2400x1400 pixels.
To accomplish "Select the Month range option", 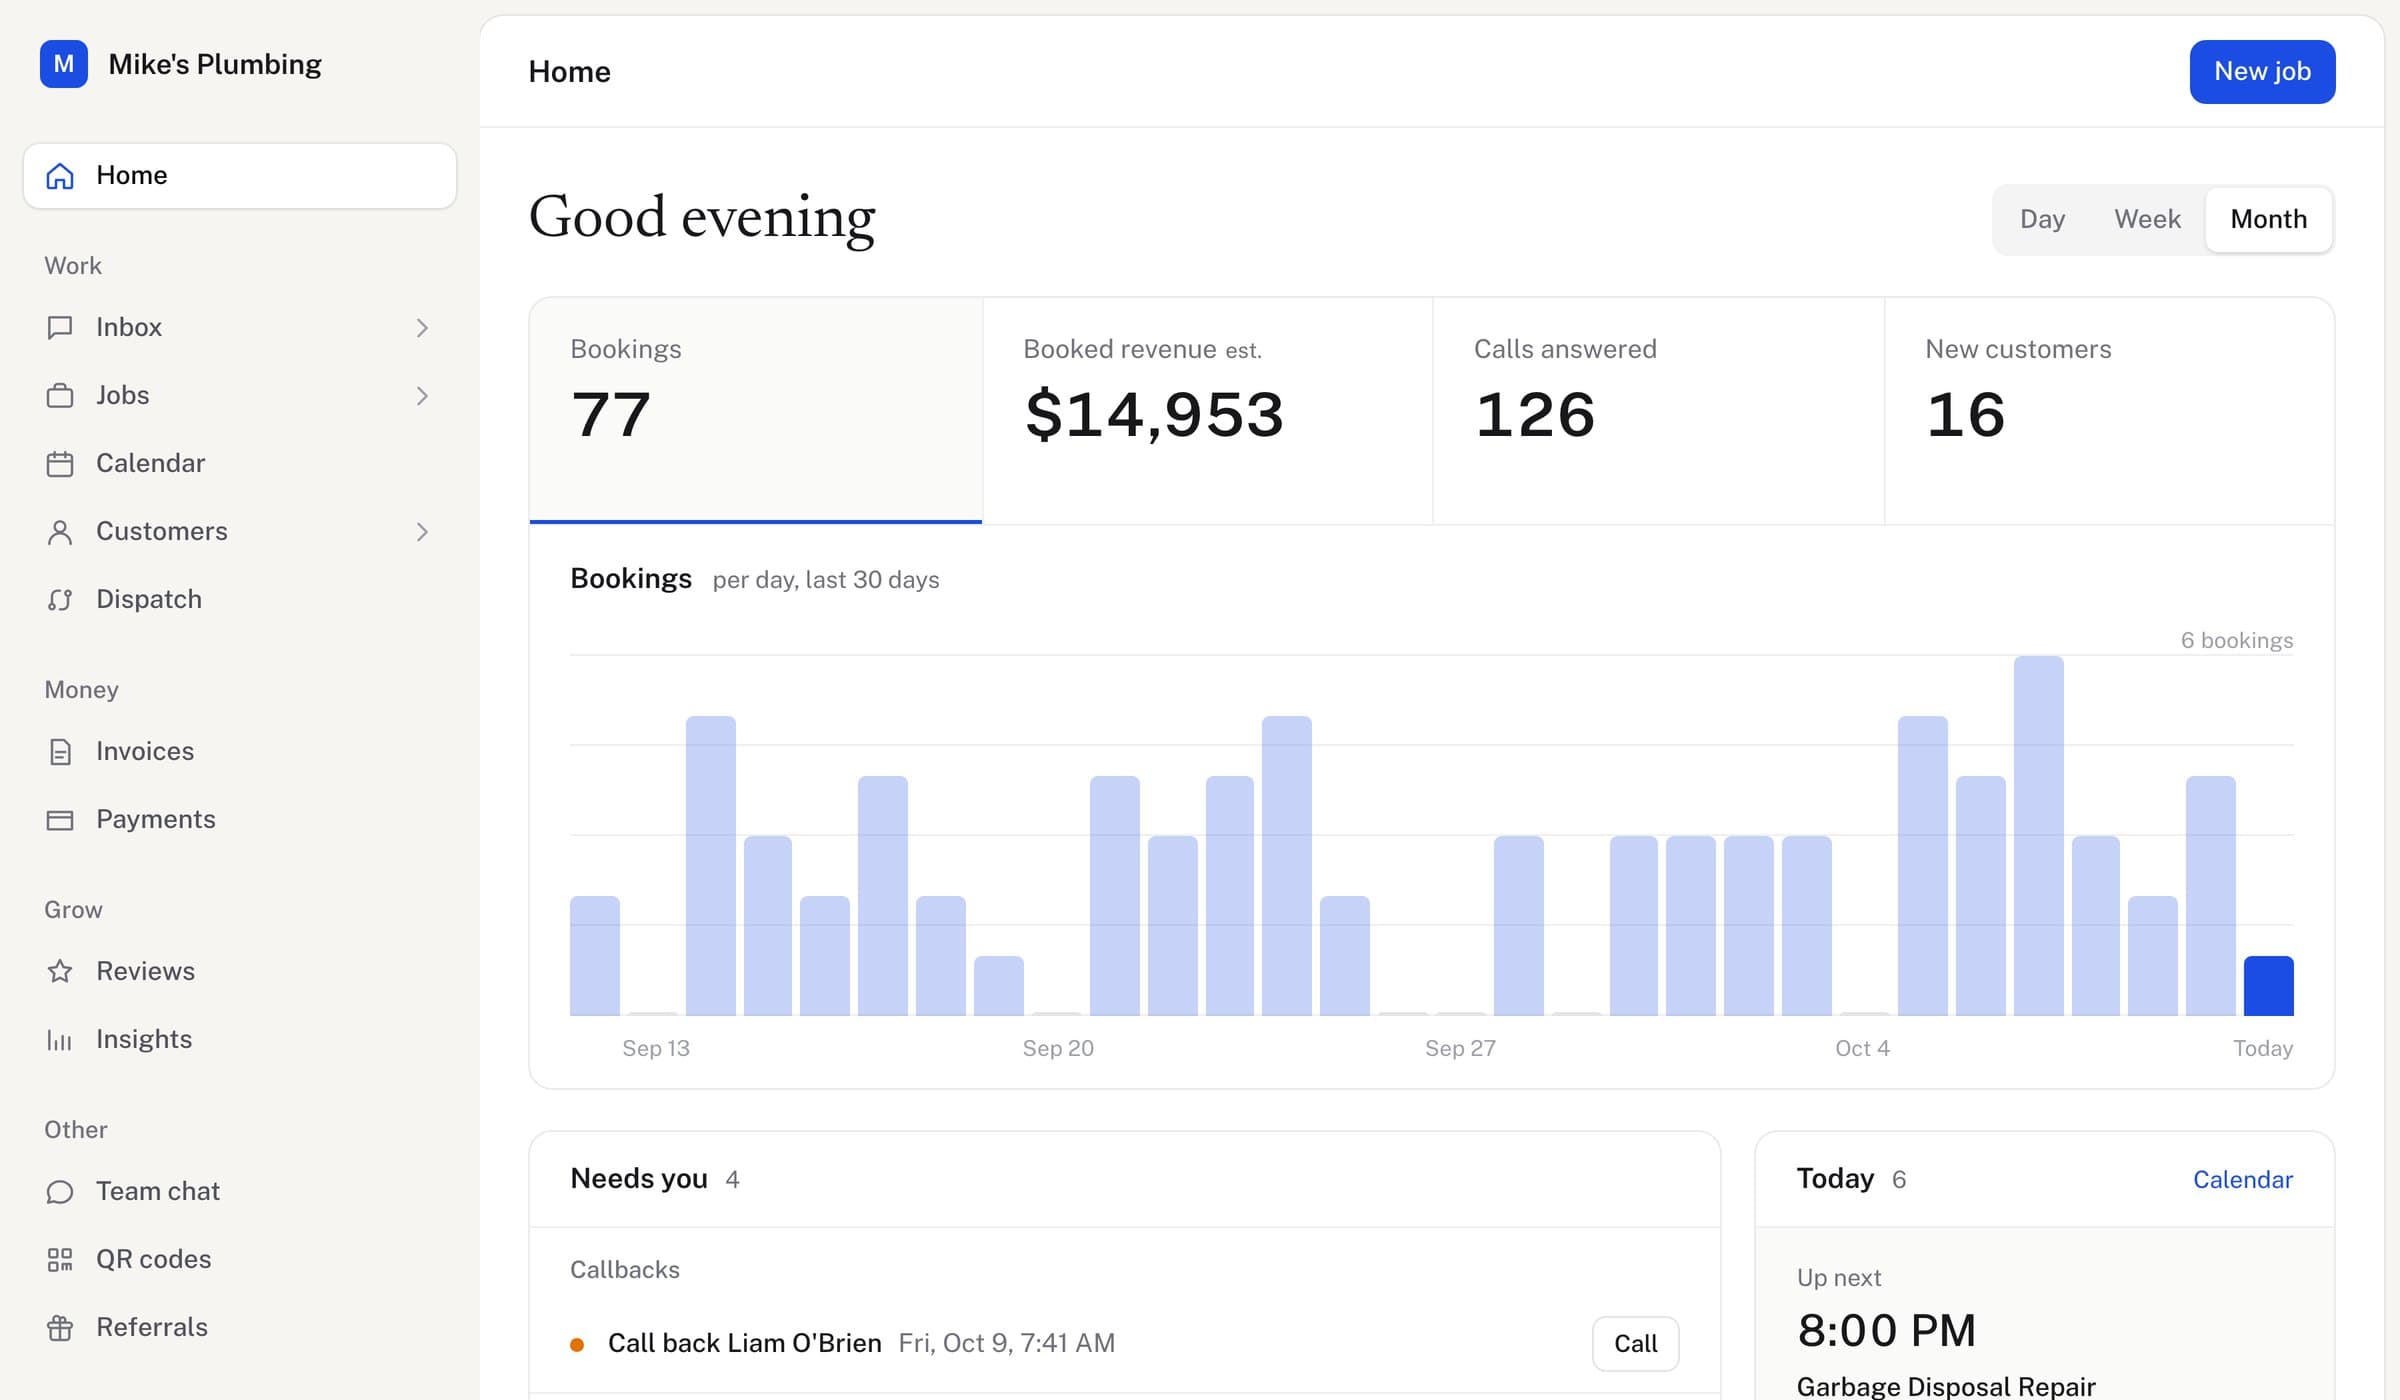I will [x=2269, y=219].
